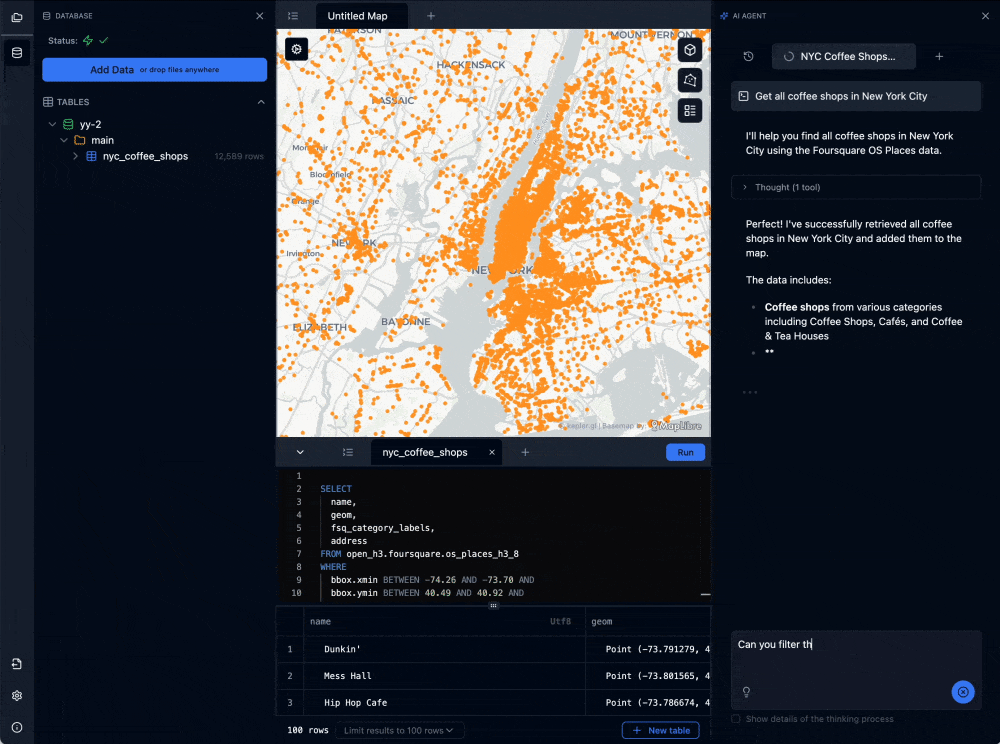This screenshot has width=1000, height=744.
Task: Select the Hip Hop Cafe cell
Action: (445, 703)
